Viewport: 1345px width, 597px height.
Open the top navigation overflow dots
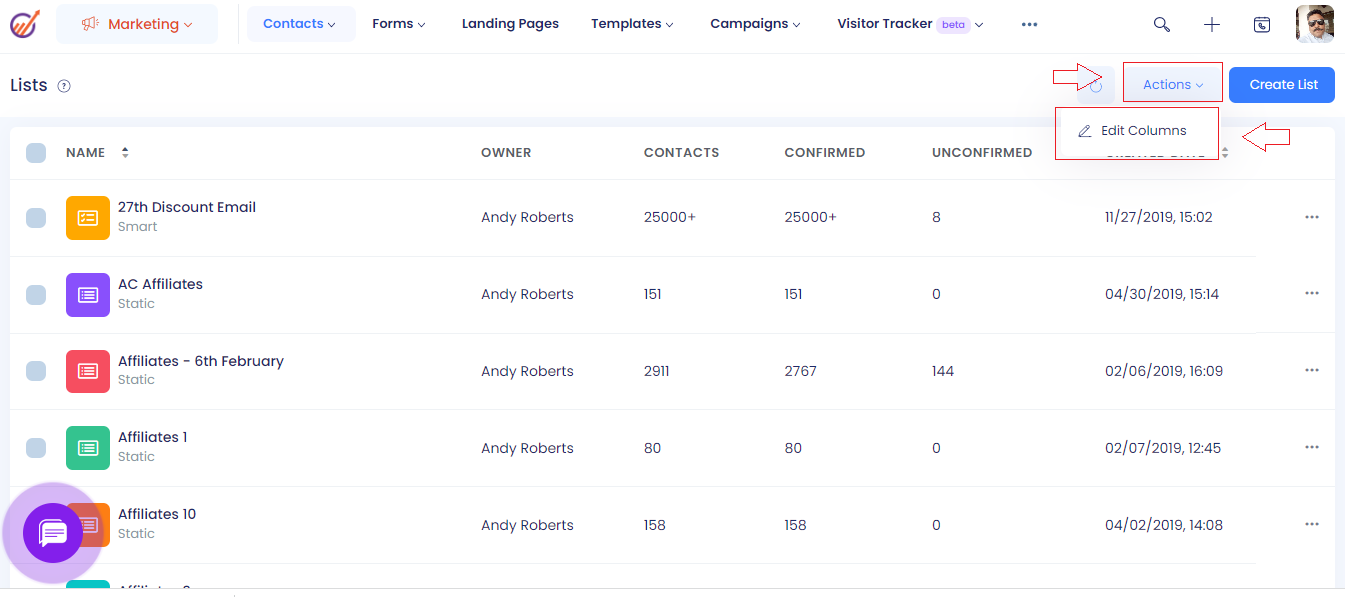click(x=1029, y=25)
